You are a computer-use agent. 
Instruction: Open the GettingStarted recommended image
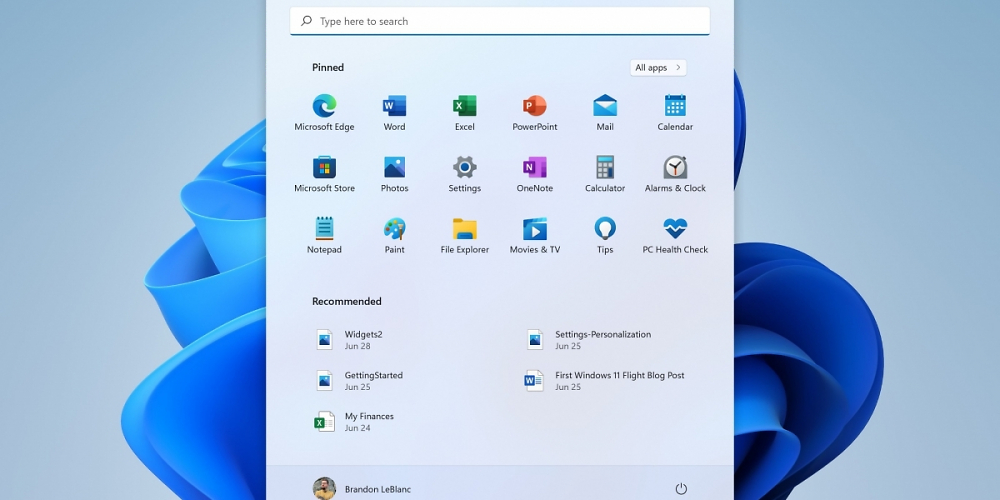tap(360, 381)
